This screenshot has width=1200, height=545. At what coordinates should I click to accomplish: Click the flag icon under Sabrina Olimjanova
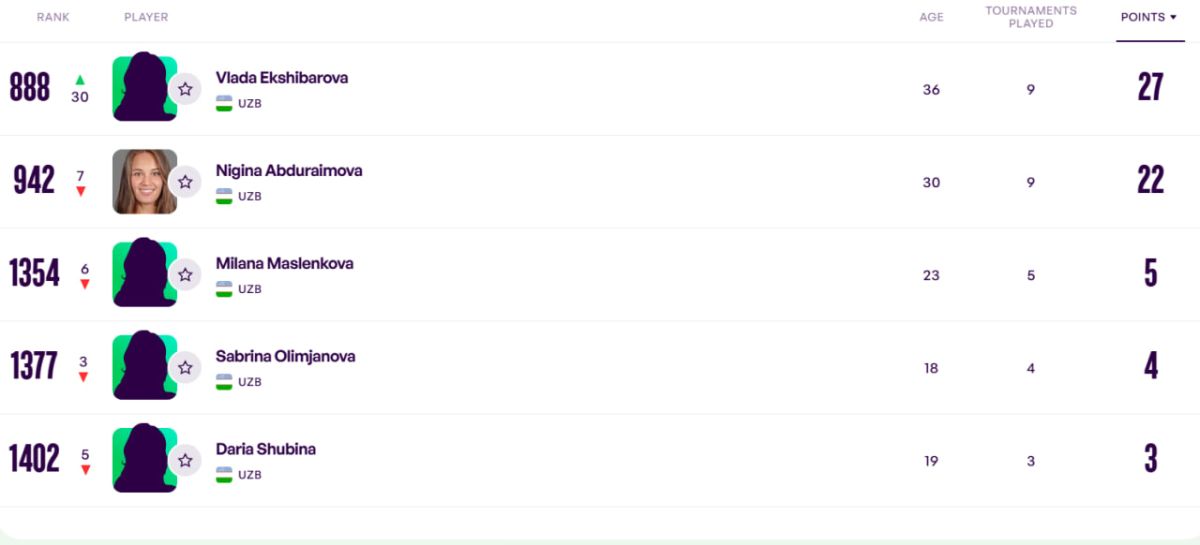[x=224, y=382]
